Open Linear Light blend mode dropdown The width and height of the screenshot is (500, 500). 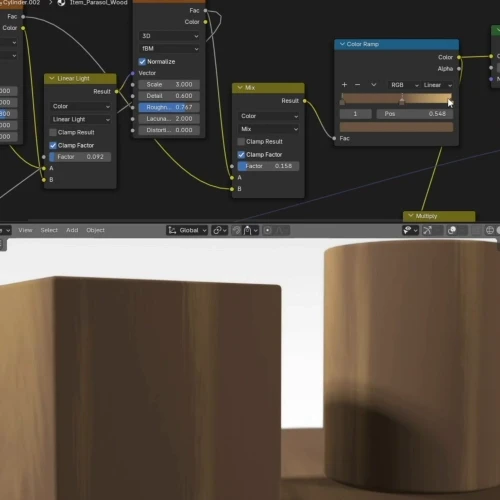coord(80,119)
